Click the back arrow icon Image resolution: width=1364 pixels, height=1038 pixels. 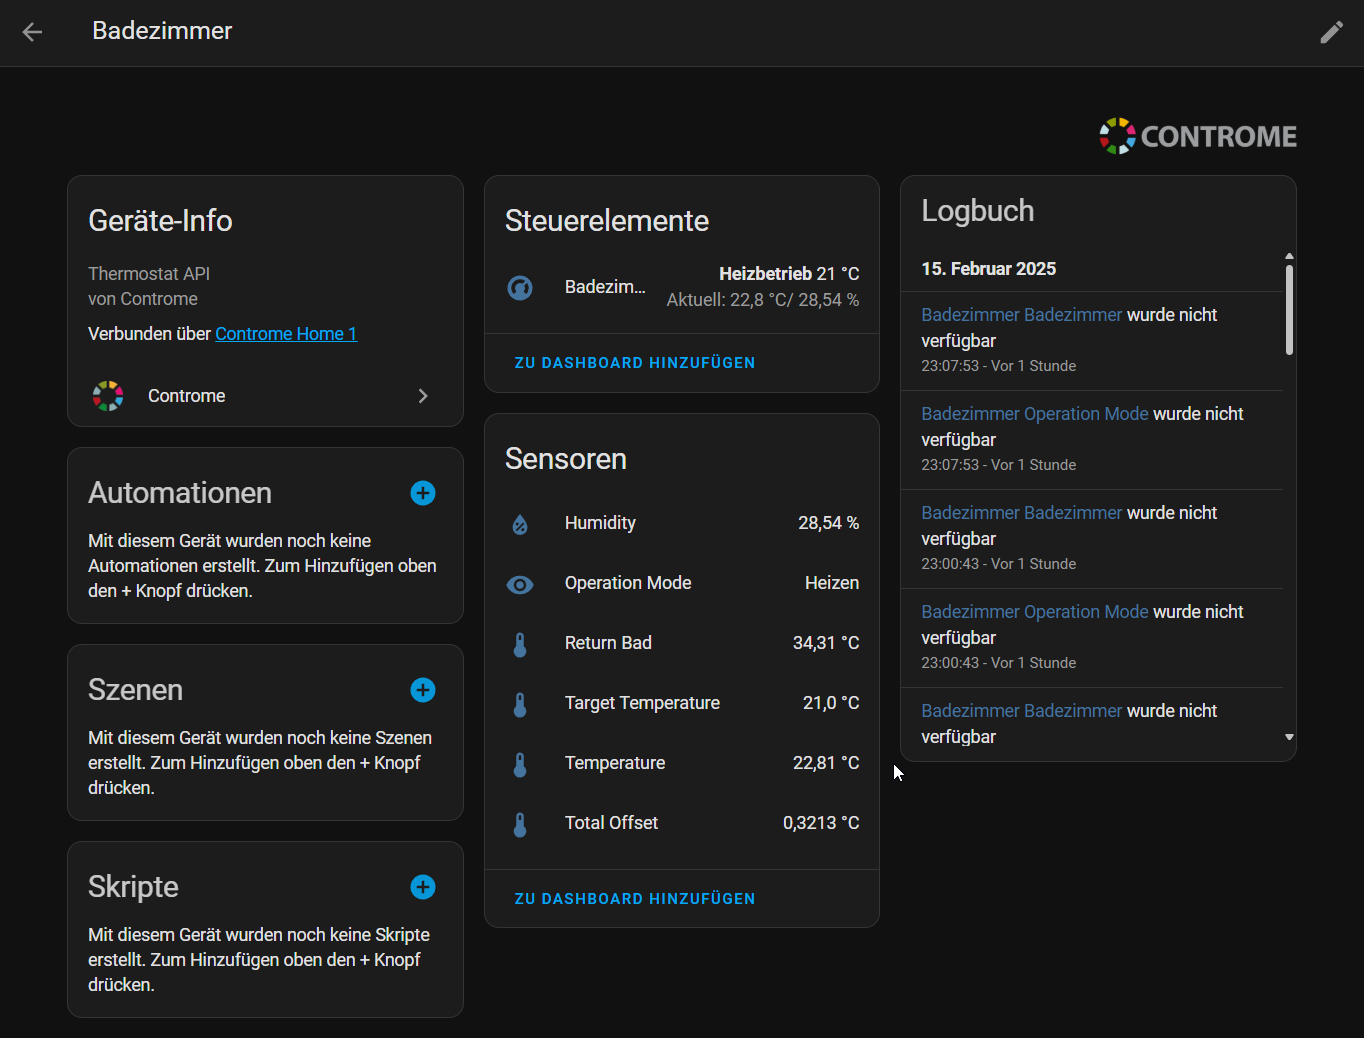32,32
